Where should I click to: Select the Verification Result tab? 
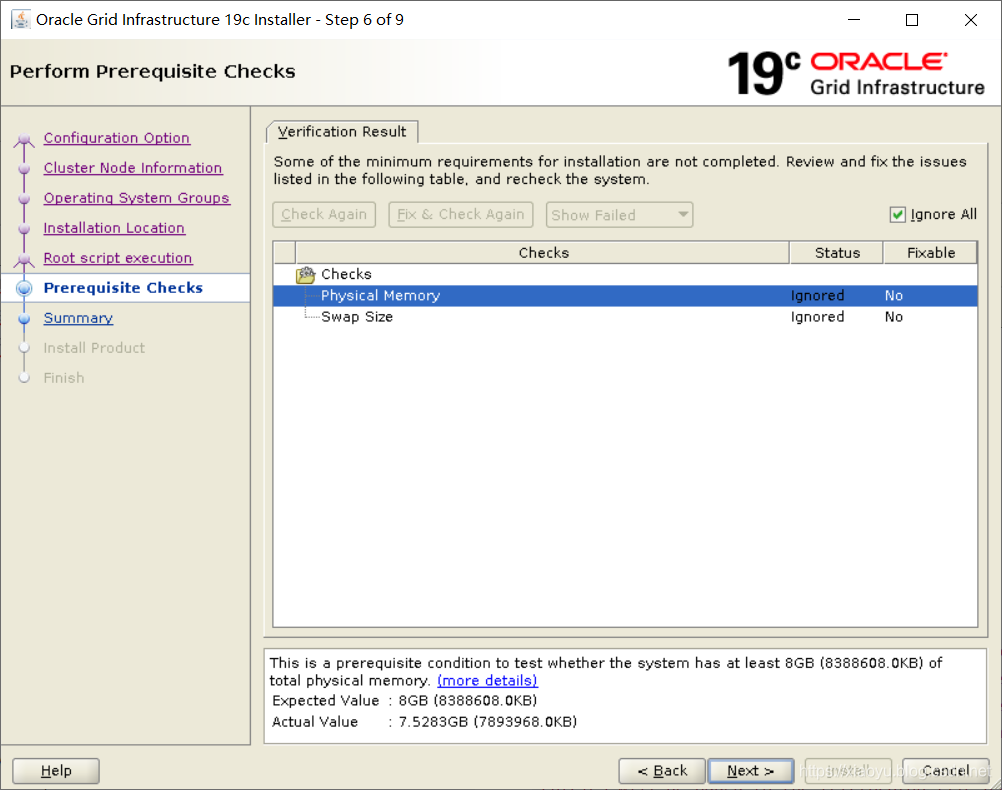tap(342, 132)
